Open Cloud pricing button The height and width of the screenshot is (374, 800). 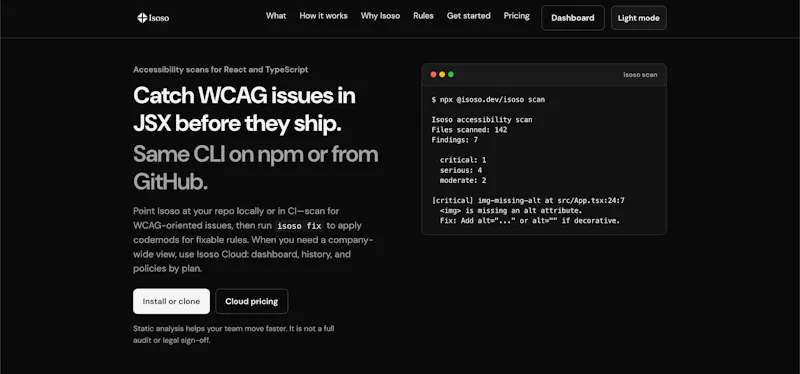point(252,301)
